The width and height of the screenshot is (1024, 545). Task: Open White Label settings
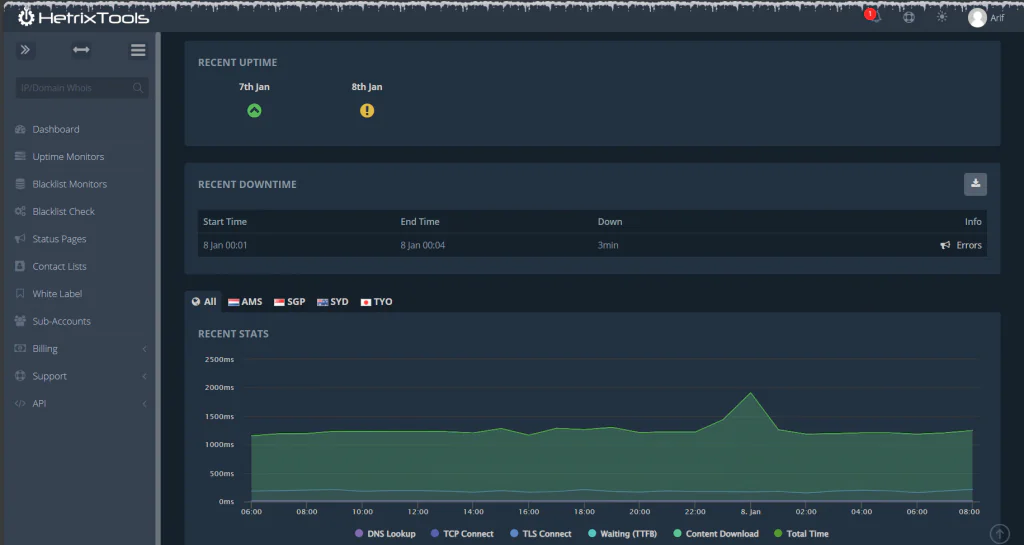click(57, 294)
